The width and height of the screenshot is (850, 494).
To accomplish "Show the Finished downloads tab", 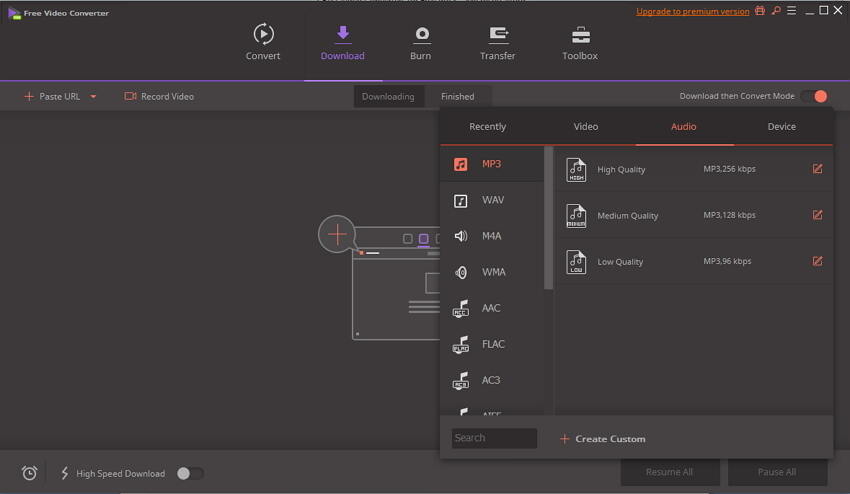I will coord(458,97).
